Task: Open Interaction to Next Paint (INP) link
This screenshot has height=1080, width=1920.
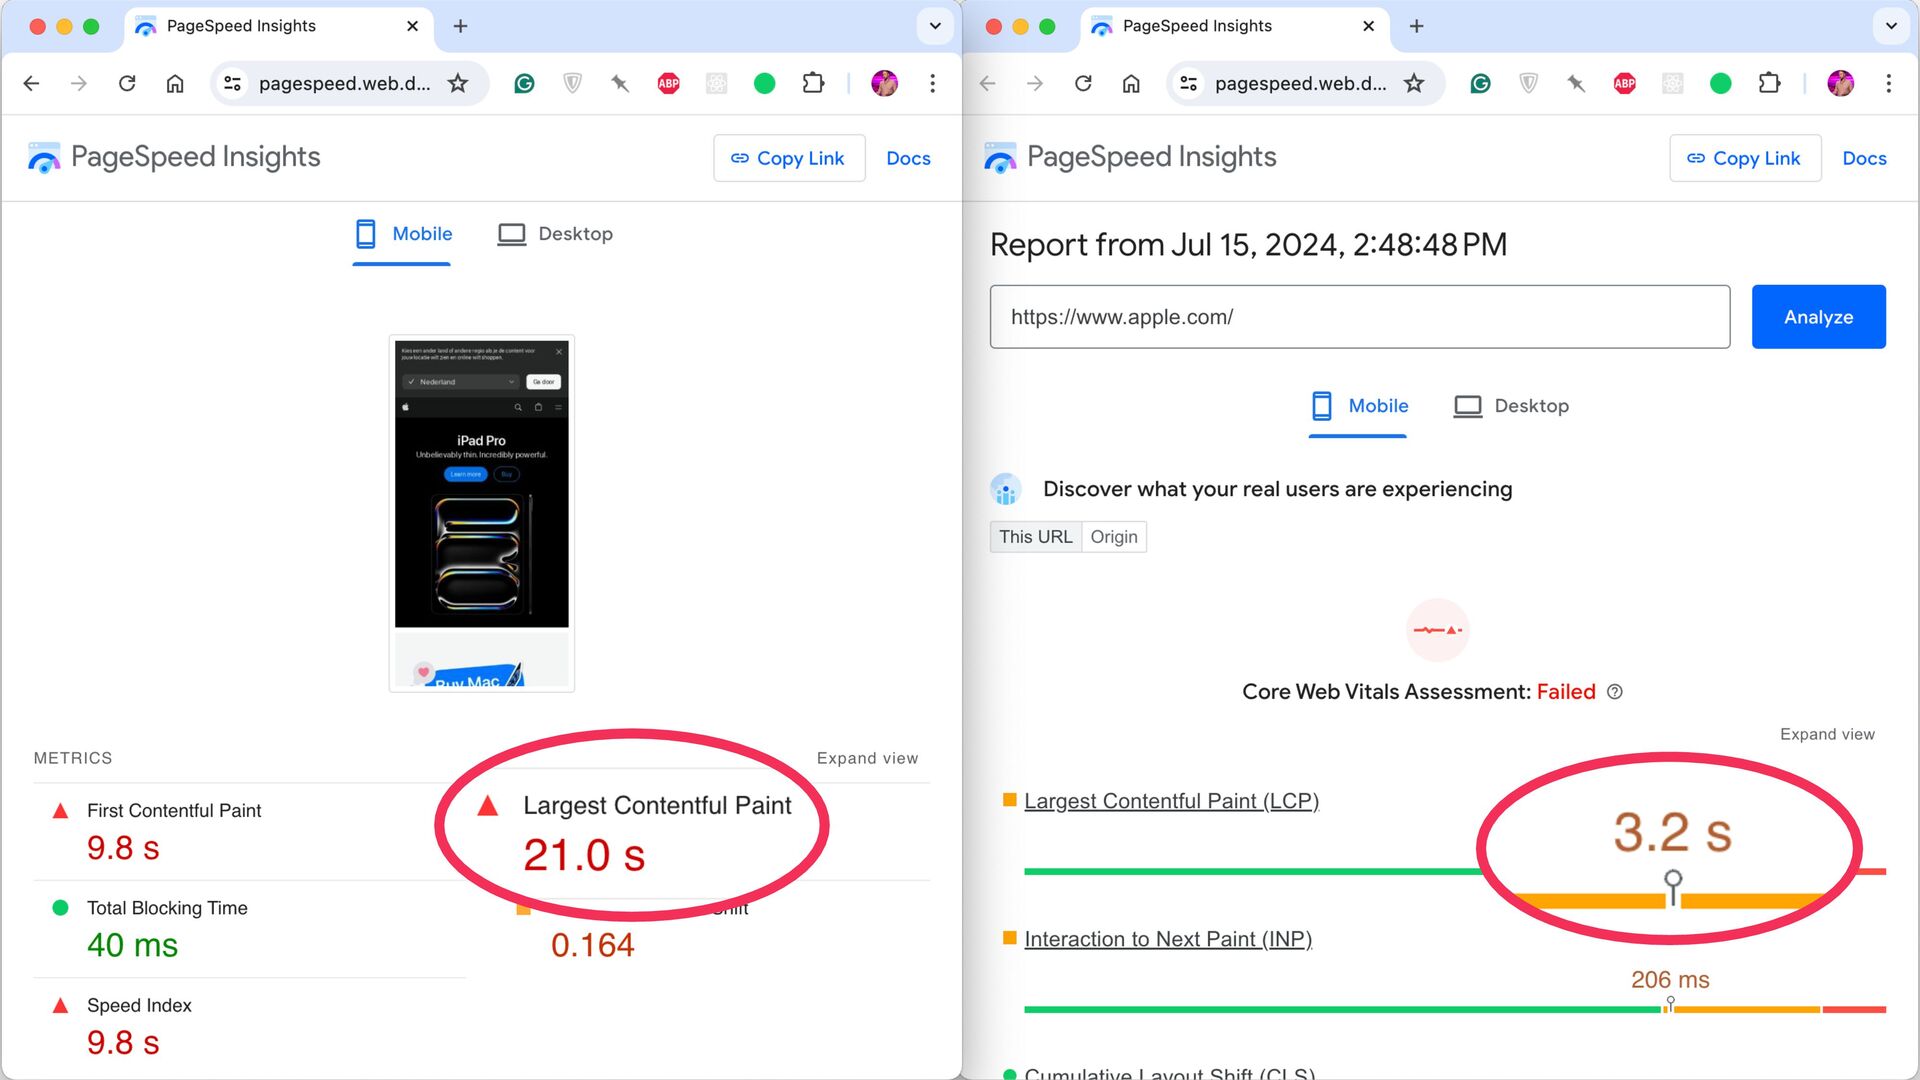Action: click(x=1168, y=939)
